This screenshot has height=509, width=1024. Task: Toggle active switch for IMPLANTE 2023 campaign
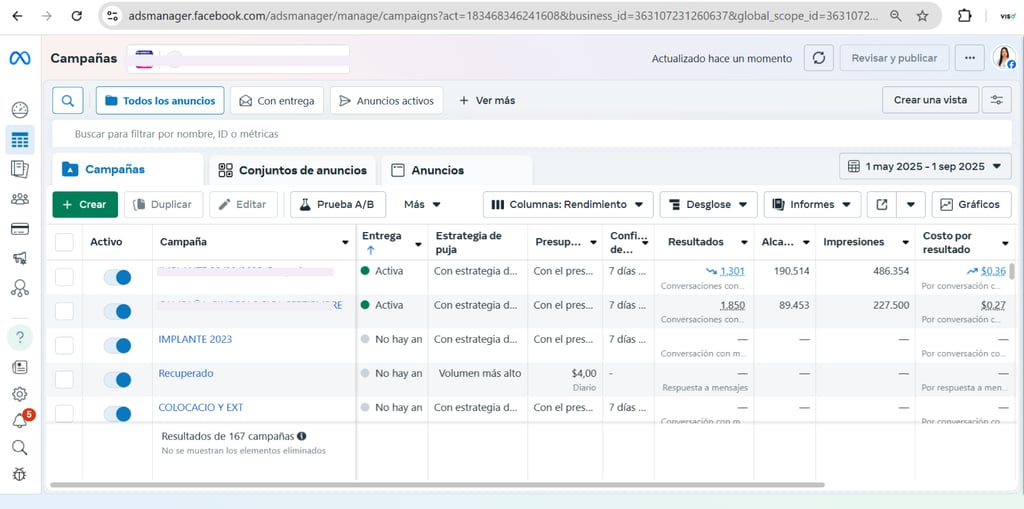(118, 346)
